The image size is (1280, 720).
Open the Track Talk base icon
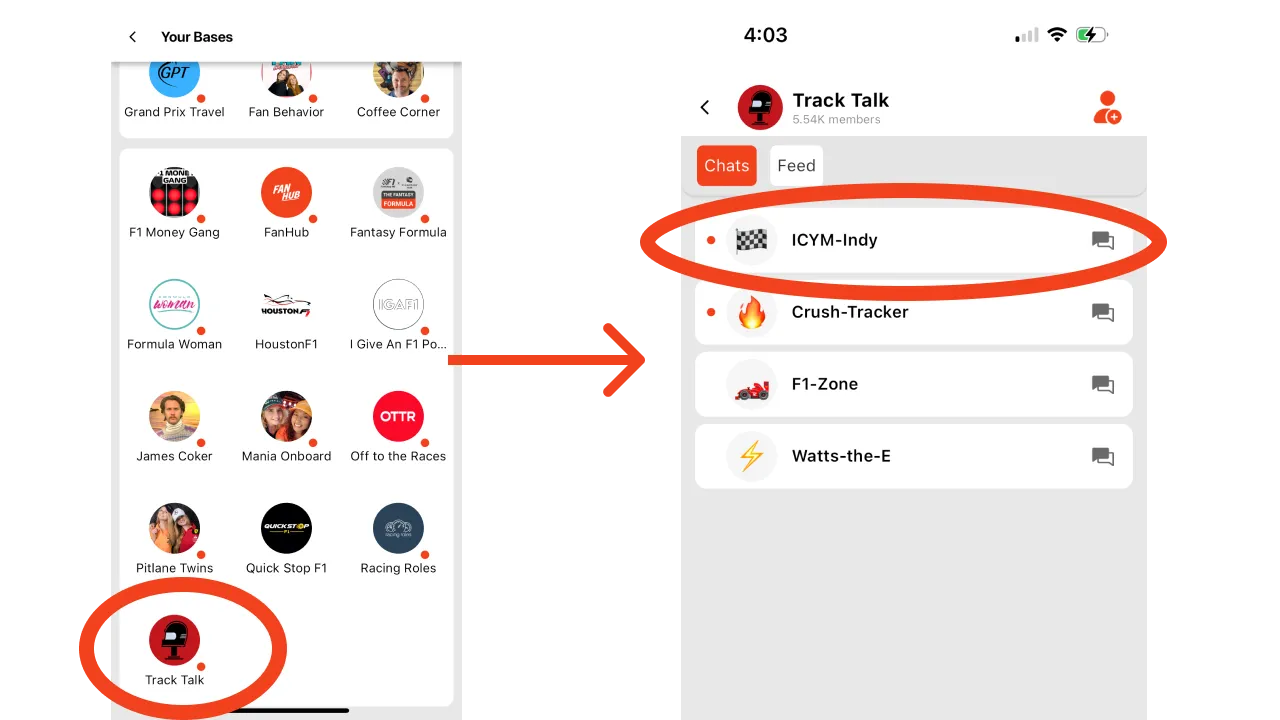(x=174, y=640)
